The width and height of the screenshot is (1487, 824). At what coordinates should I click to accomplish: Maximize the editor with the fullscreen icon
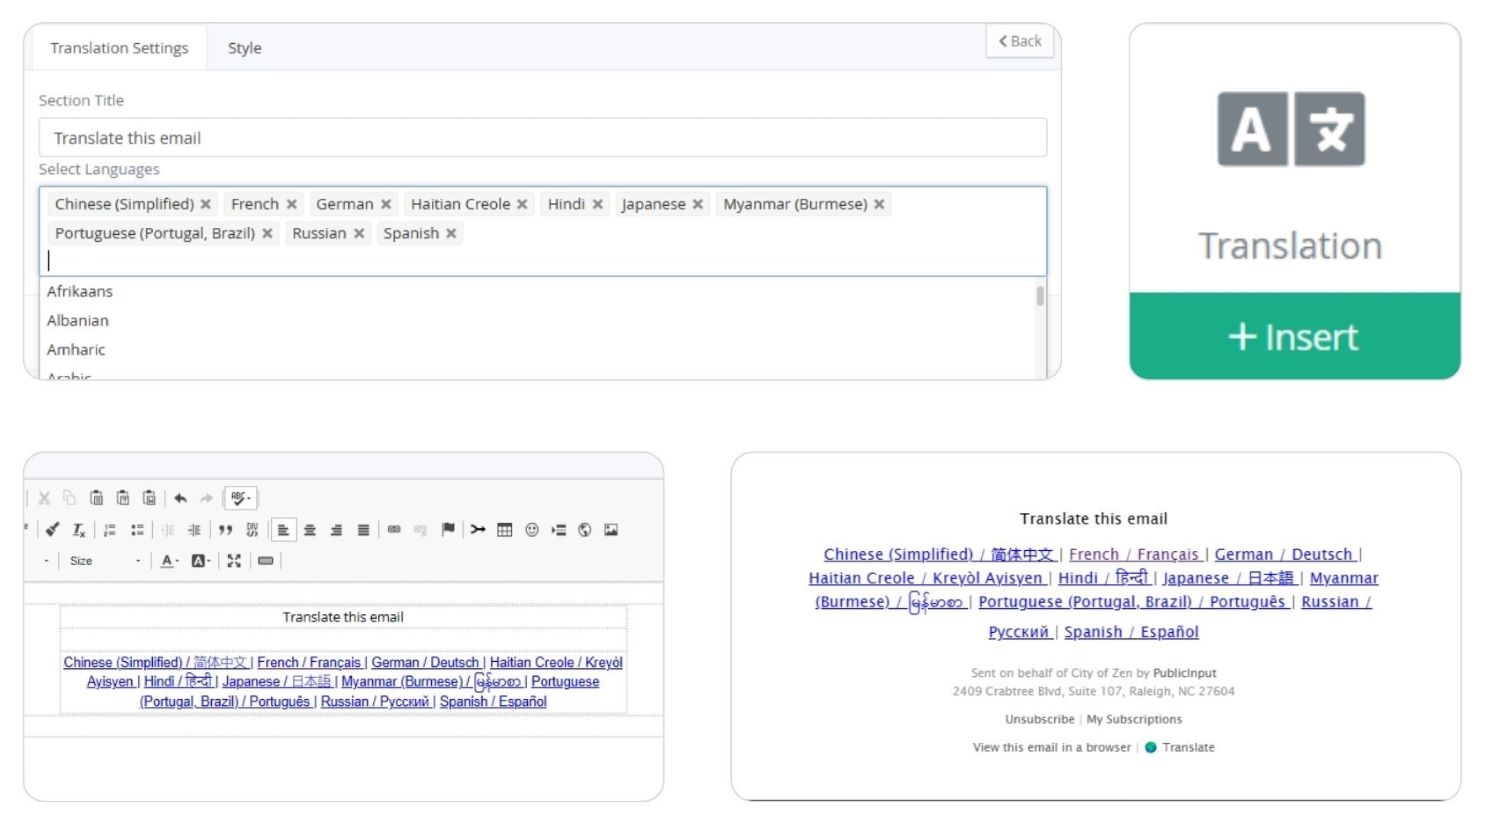[x=234, y=561]
